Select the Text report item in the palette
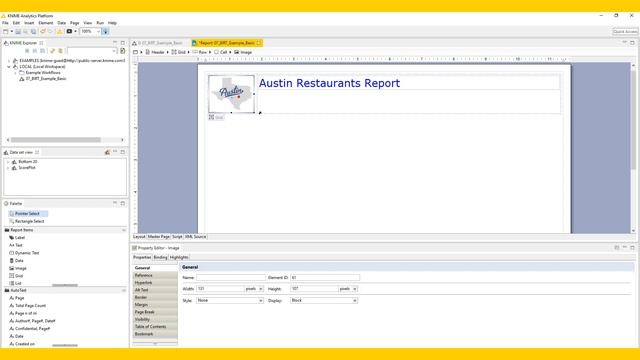640x360 pixels. coord(16,245)
